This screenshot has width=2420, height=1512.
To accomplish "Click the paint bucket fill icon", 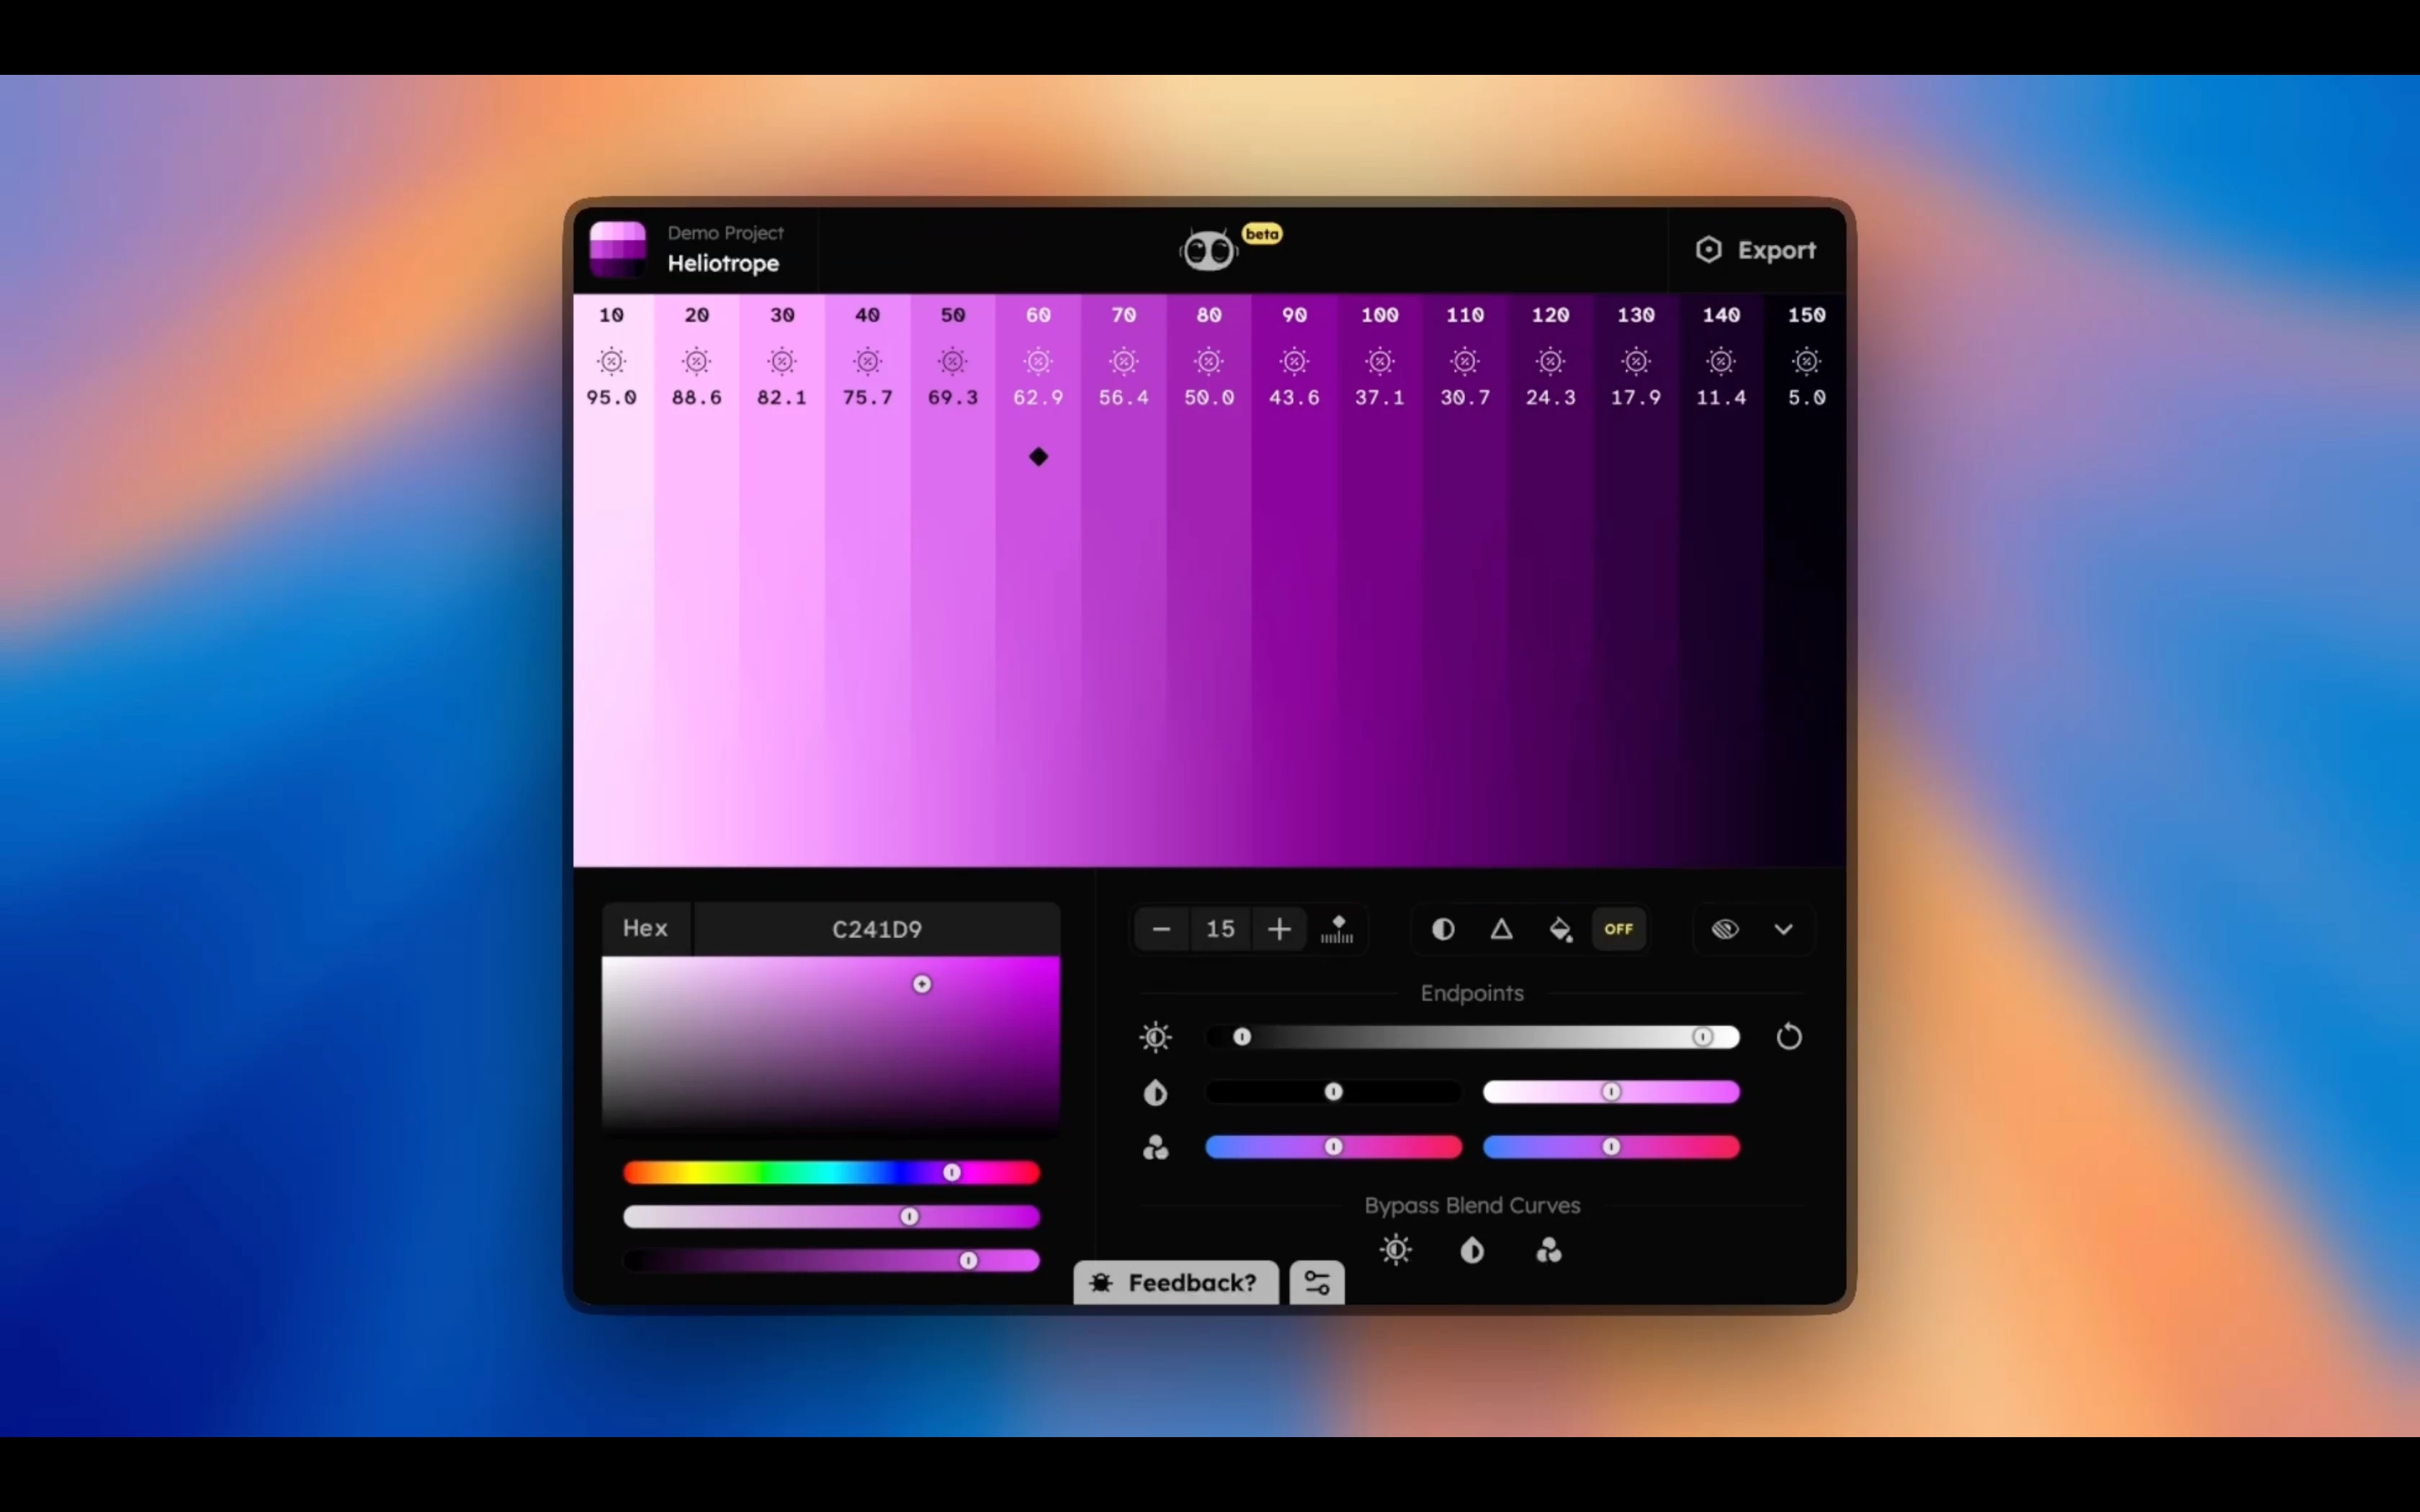I will [x=1560, y=929].
